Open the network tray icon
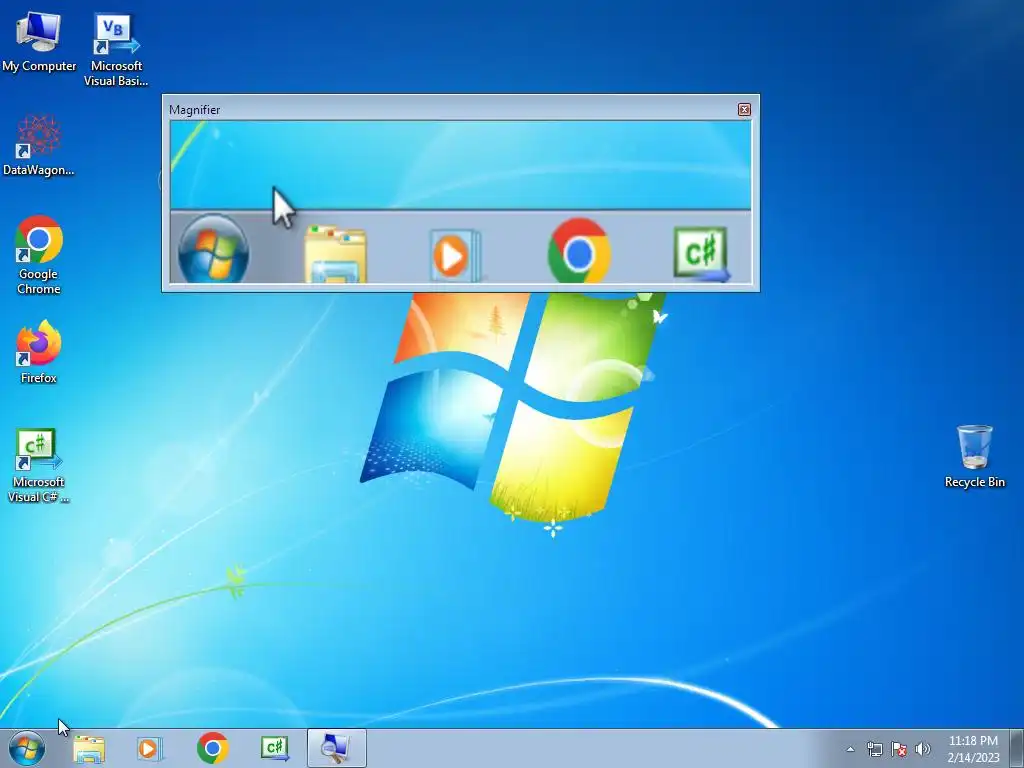This screenshot has height=768, width=1024. coord(874,749)
